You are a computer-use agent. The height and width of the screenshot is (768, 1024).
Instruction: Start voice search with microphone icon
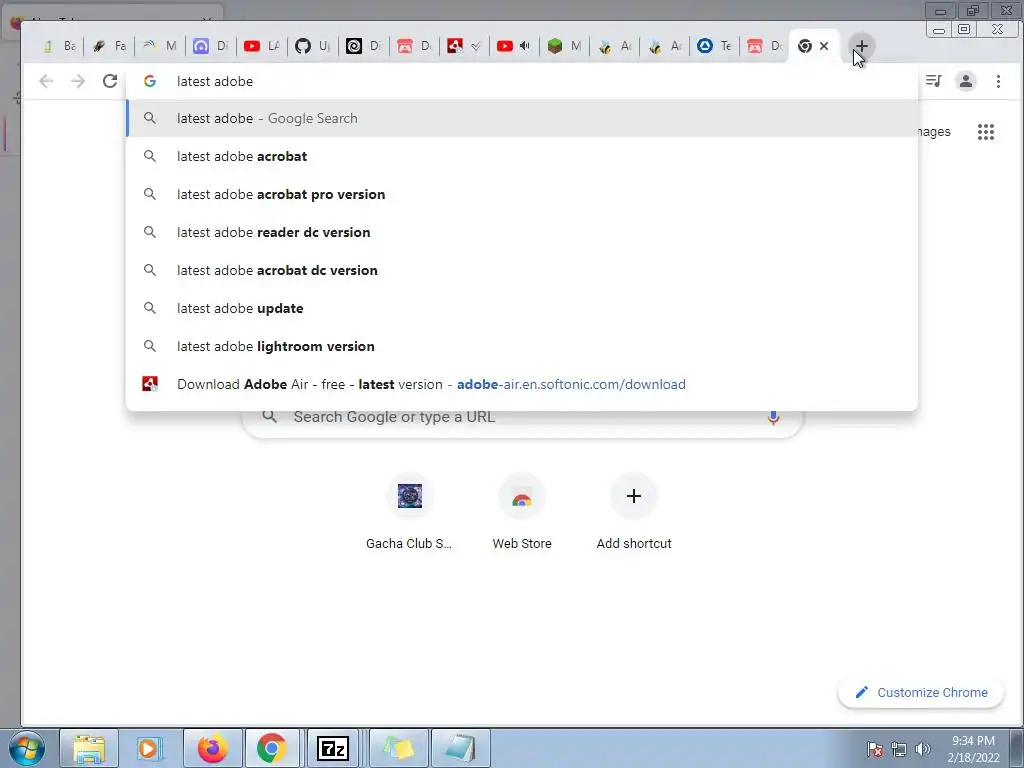(773, 417)
